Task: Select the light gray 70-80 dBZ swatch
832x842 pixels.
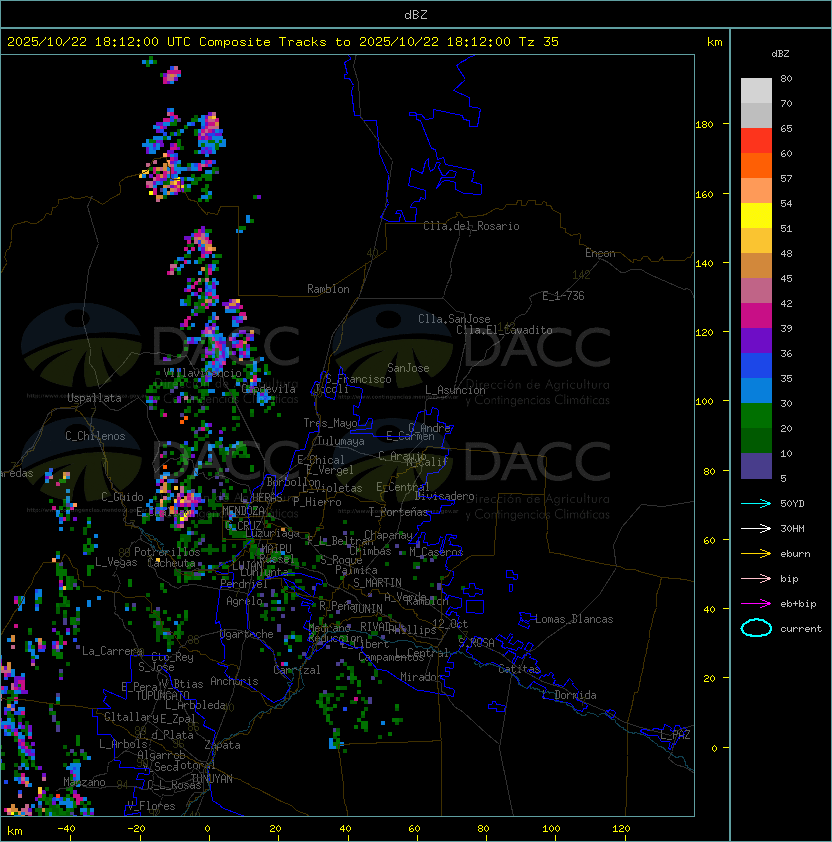Action: tap(756, 90)
